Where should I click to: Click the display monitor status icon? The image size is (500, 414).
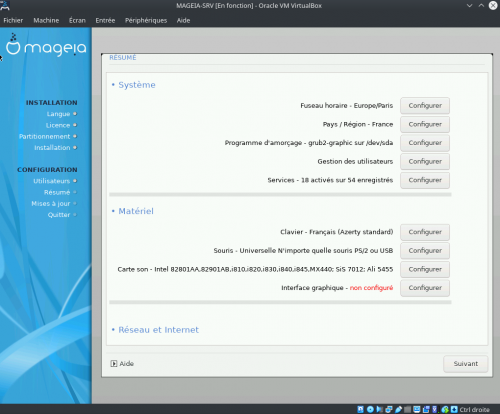(417, 409)
